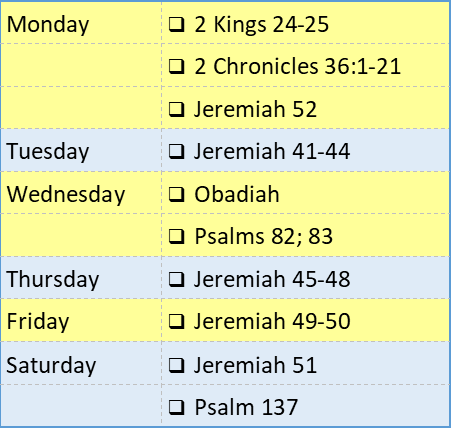Tick the 2 Chronicles 36:1-21 checkbox

[x=176, y=66]
